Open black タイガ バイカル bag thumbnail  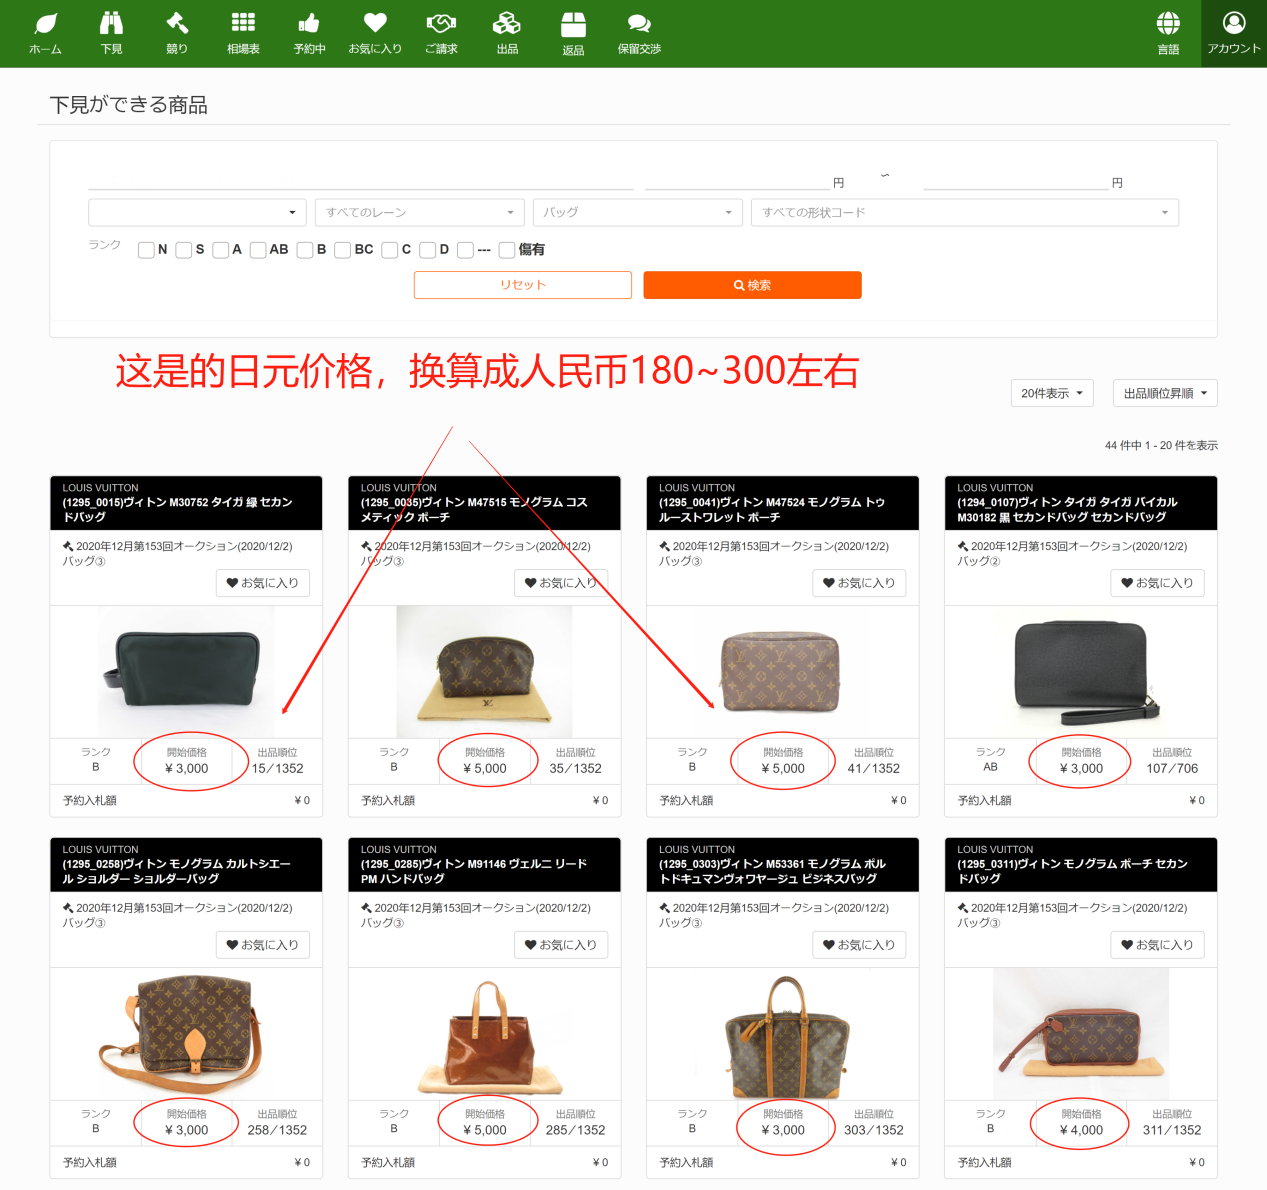click(x=1081, y=672)
